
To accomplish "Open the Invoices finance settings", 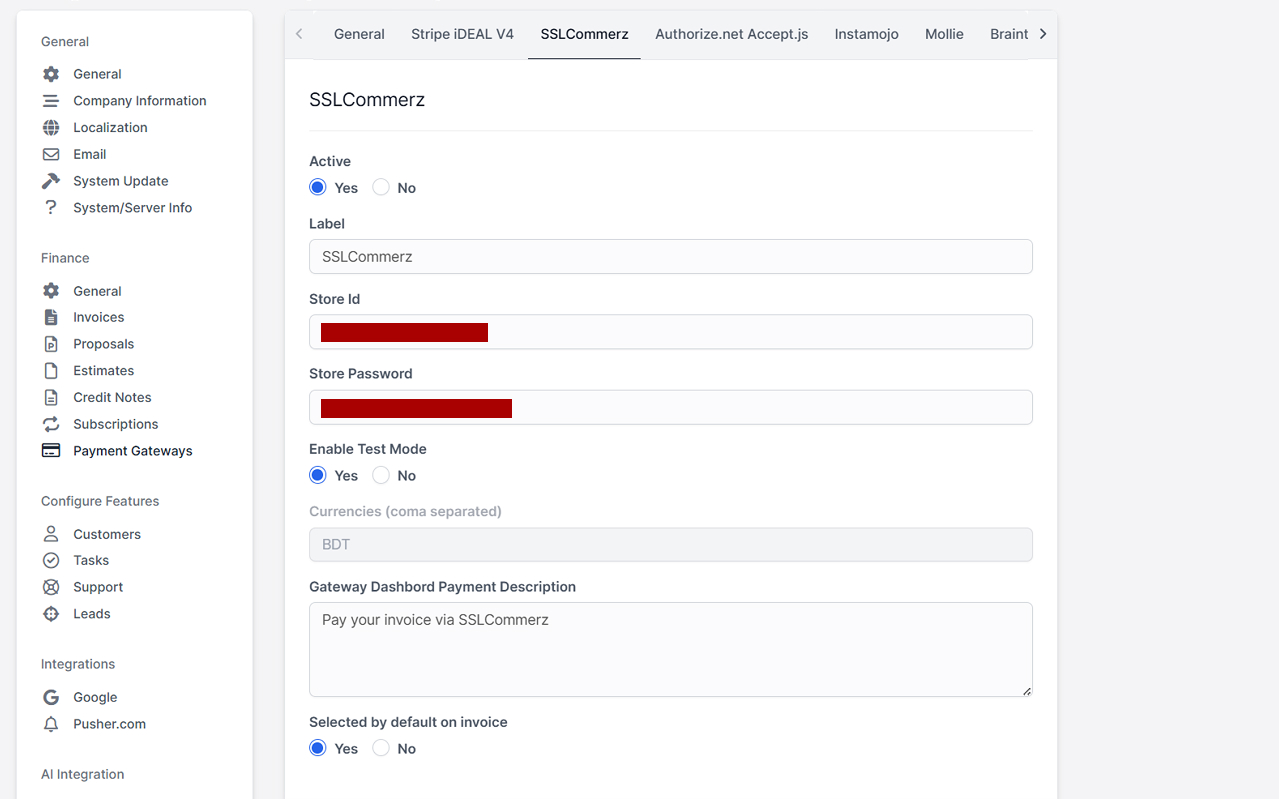I will (98, 317).
